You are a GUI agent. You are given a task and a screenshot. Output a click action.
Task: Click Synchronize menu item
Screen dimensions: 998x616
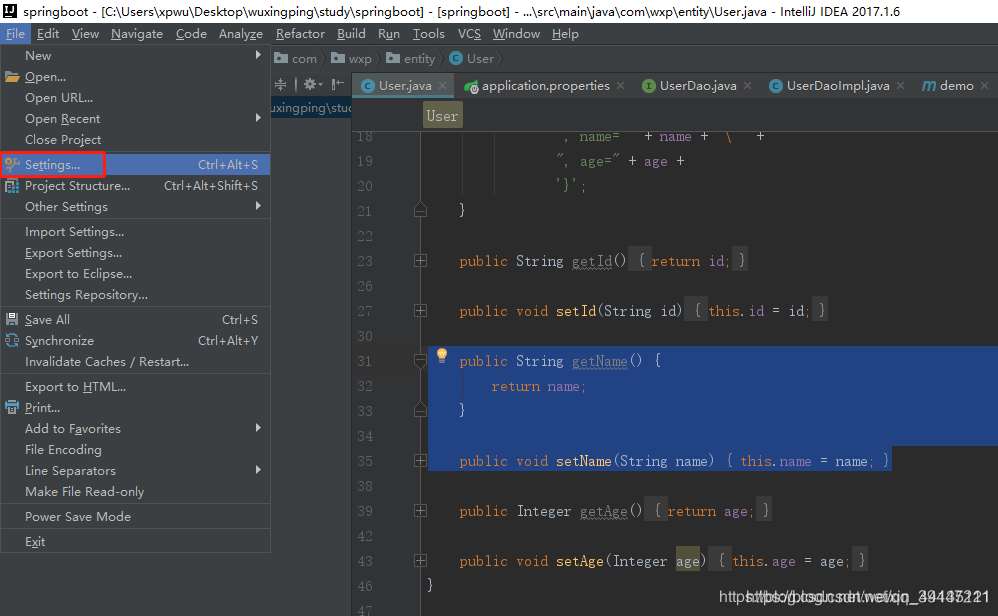(136, 340)
